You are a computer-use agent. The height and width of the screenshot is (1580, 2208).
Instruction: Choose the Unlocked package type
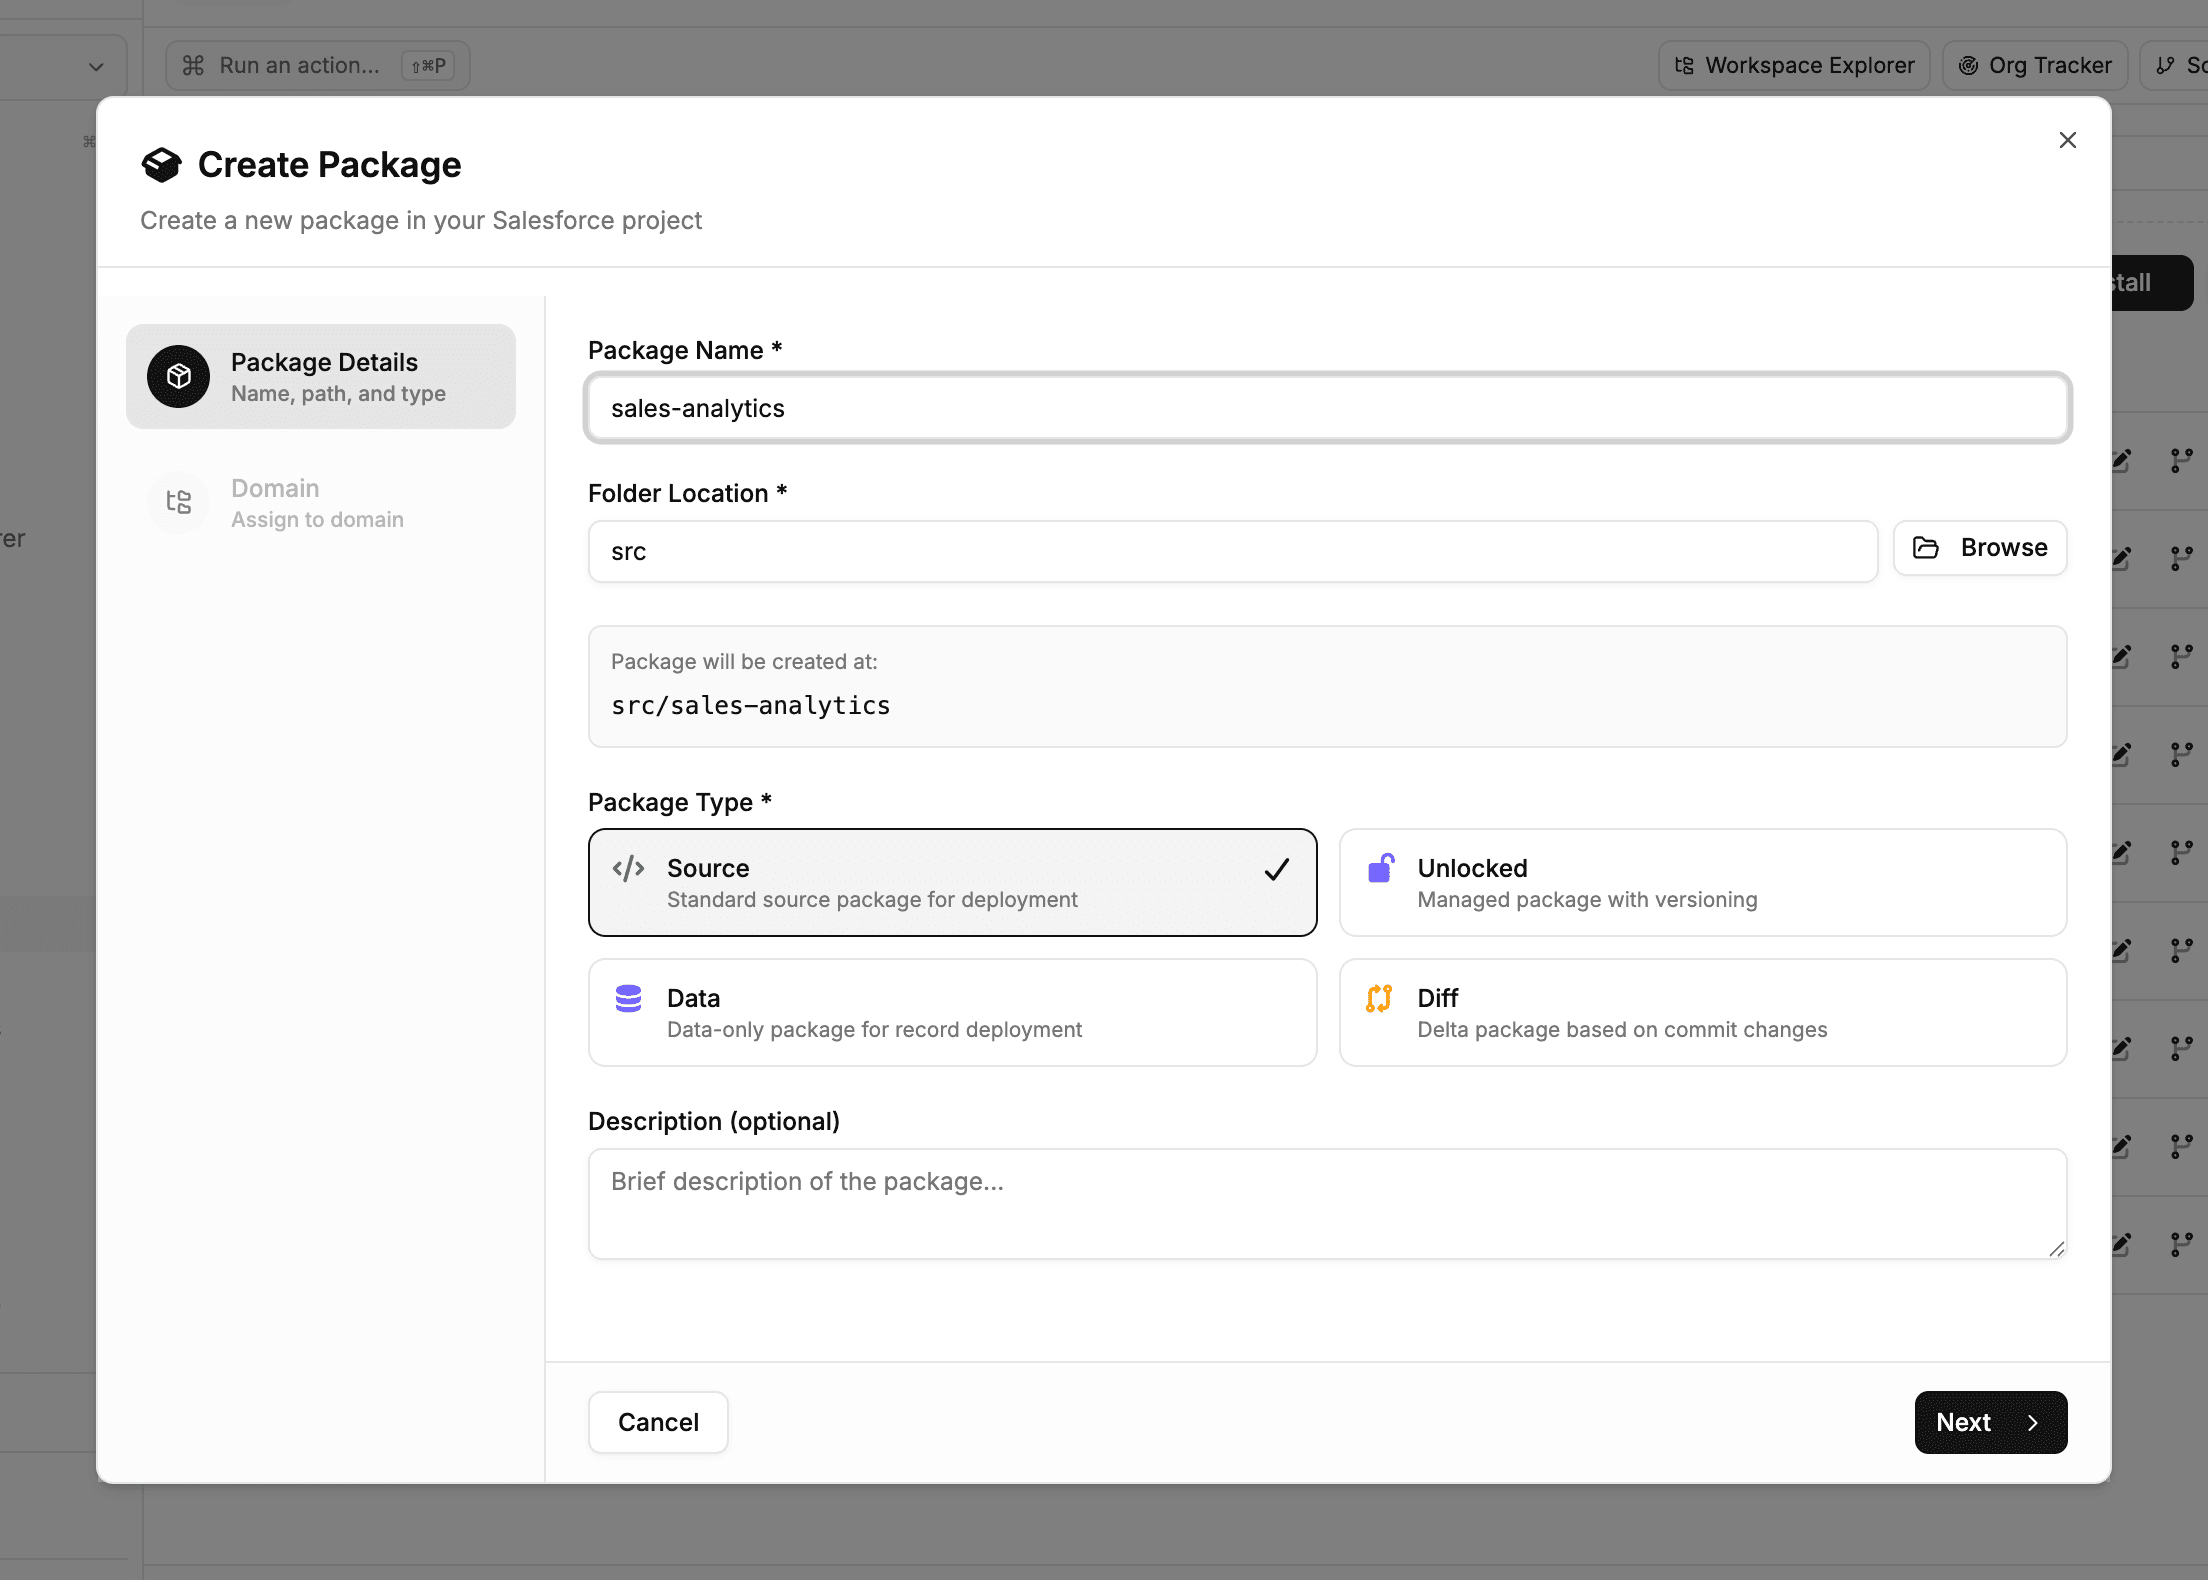[x=1702, y=883]
